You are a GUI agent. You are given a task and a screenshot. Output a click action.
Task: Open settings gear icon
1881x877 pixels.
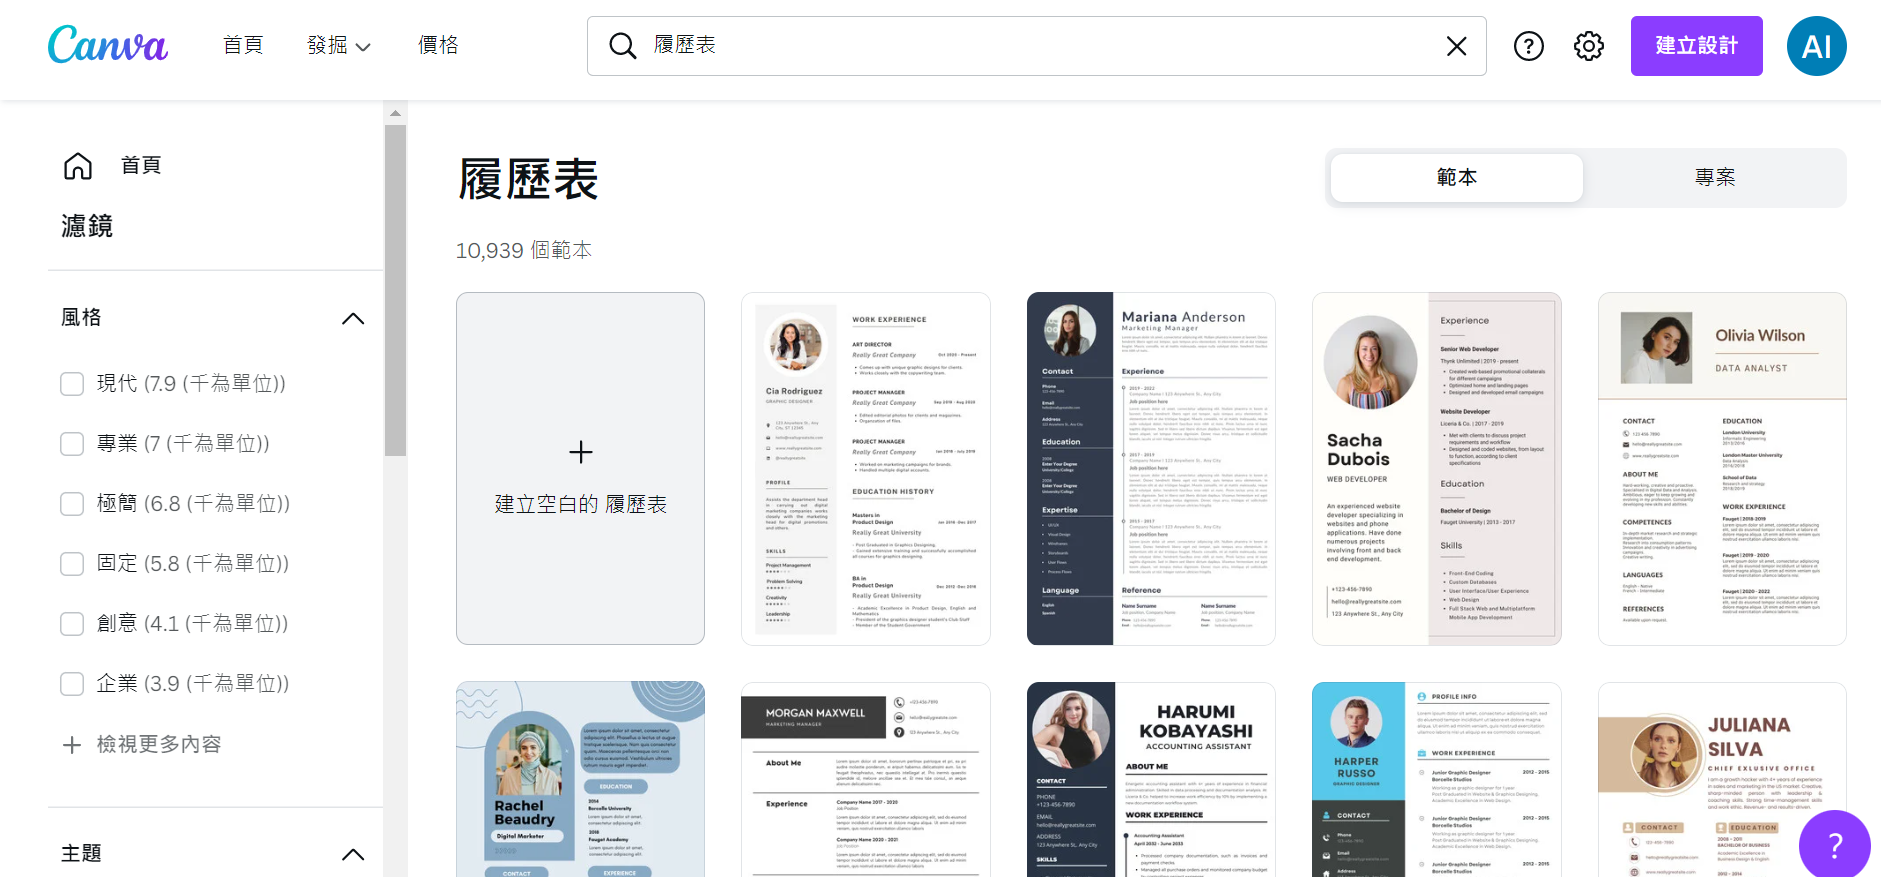coord(1588,46)
